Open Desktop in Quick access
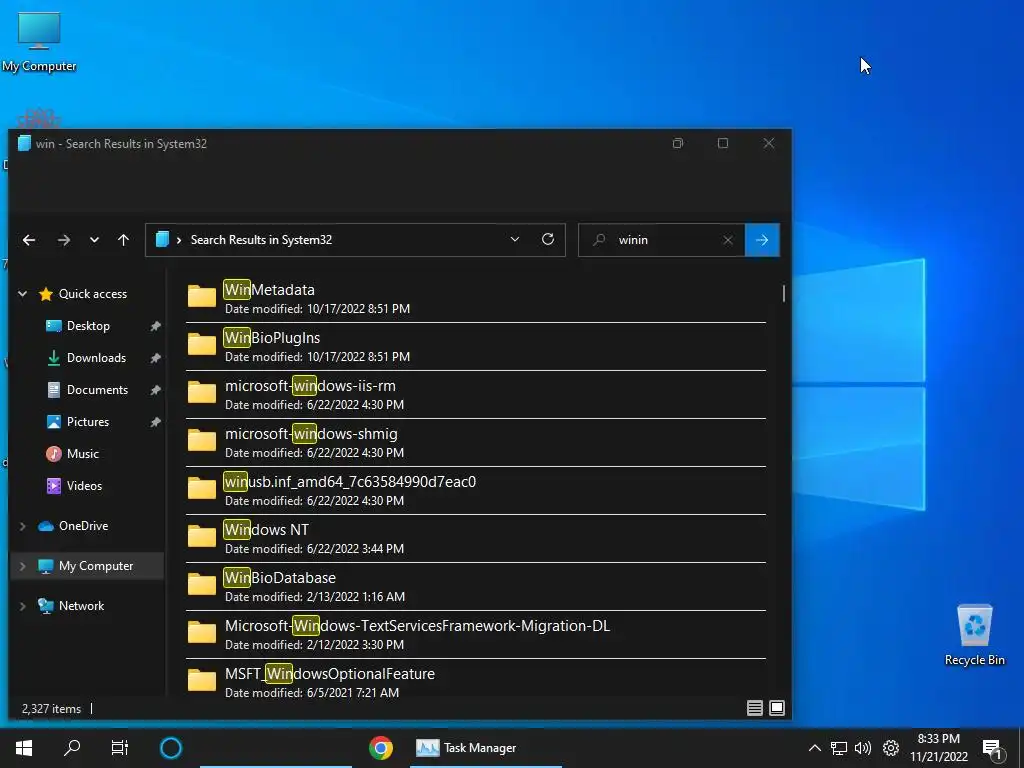The width and height of the screenshot is (1024, 768). tap(88, 326)
